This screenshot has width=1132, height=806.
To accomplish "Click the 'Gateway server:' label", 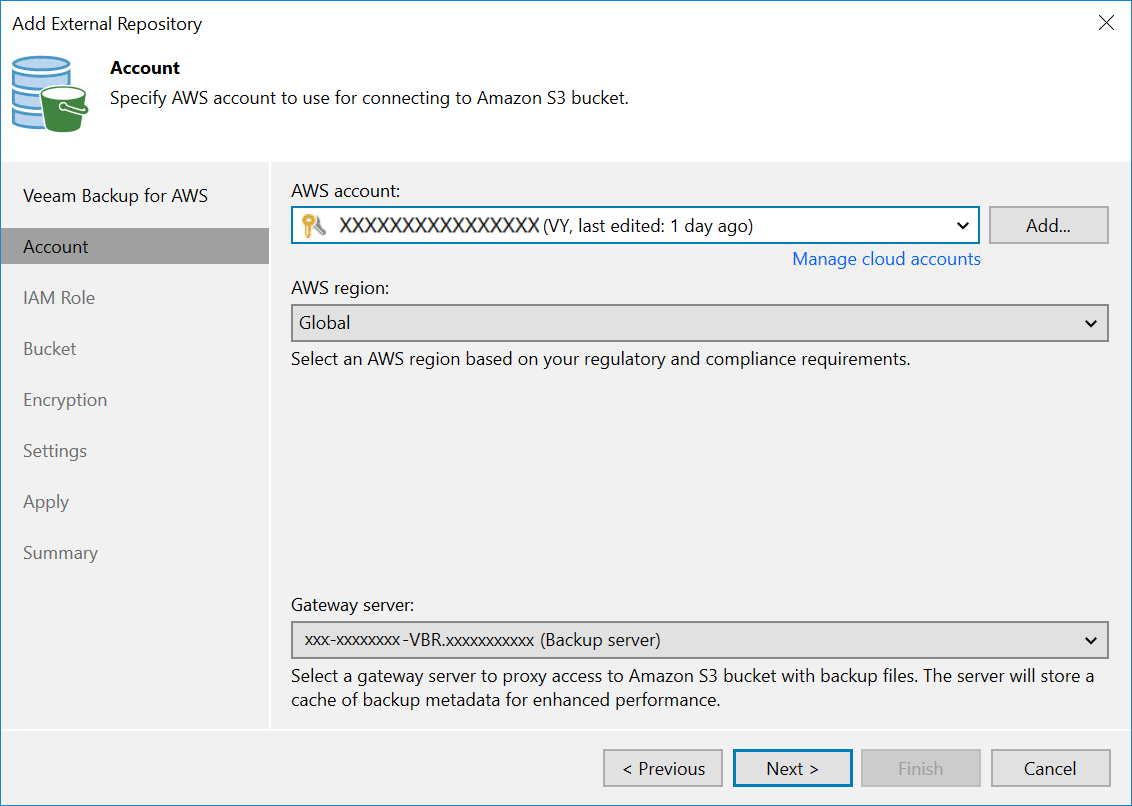I will click(x=352, y=605).
